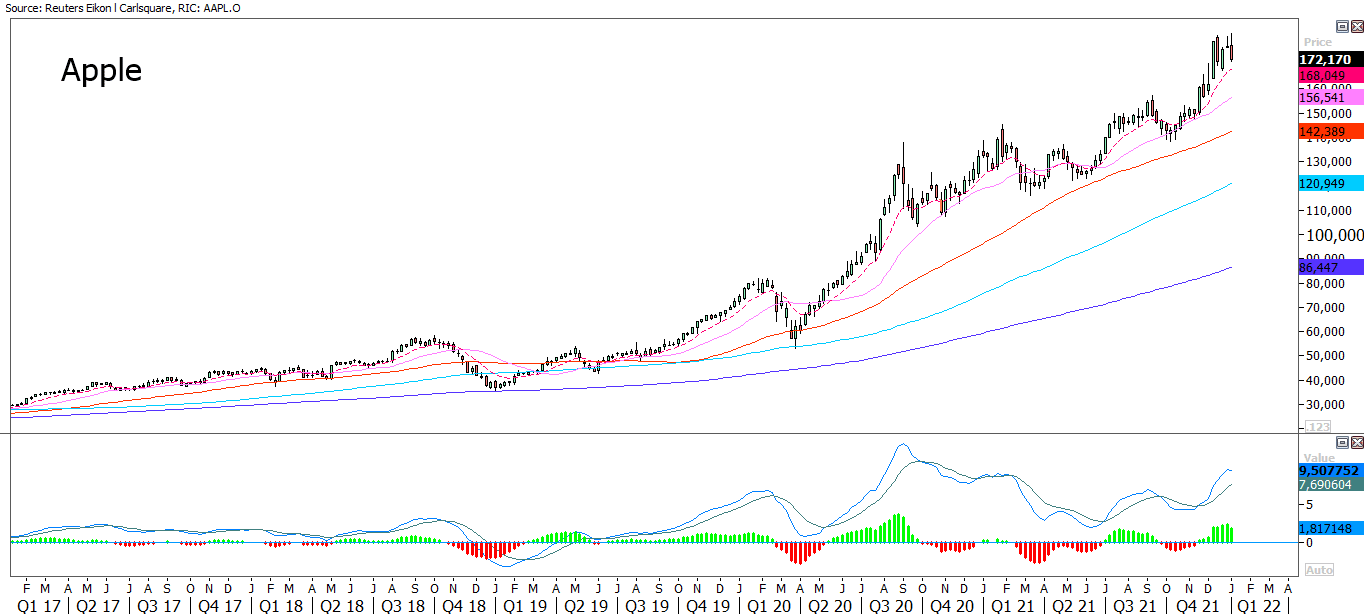Select the blue 1,817148 histogram value

1330,528
